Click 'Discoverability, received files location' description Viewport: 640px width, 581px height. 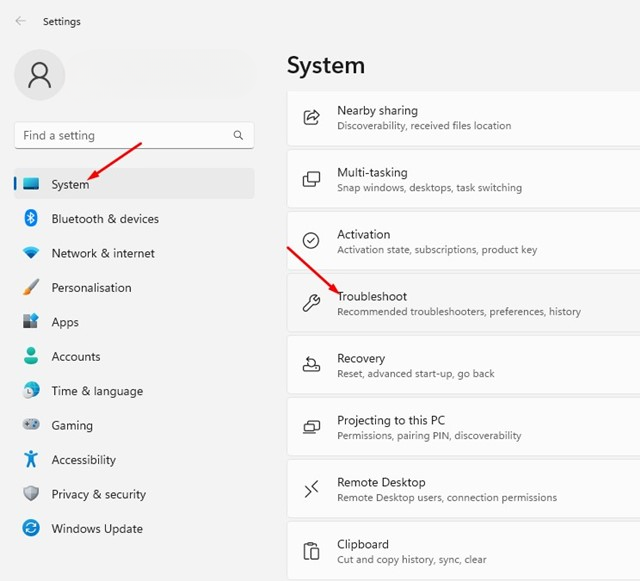(424, 126)
